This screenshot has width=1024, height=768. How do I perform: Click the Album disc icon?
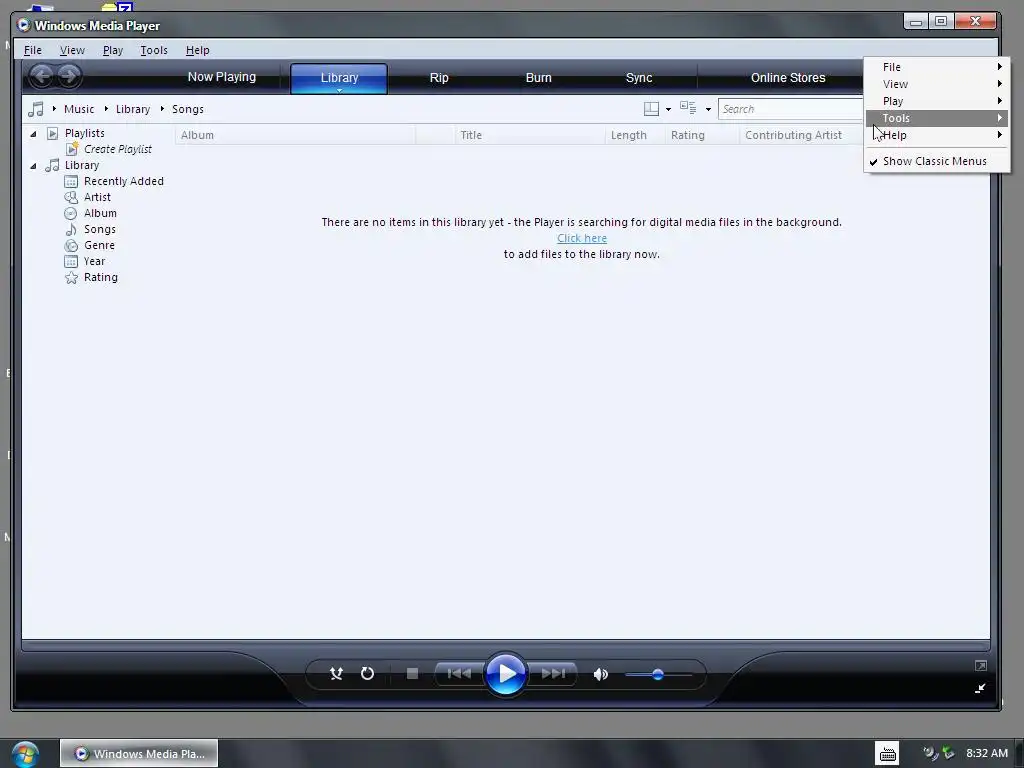click(x=71, y=214)
